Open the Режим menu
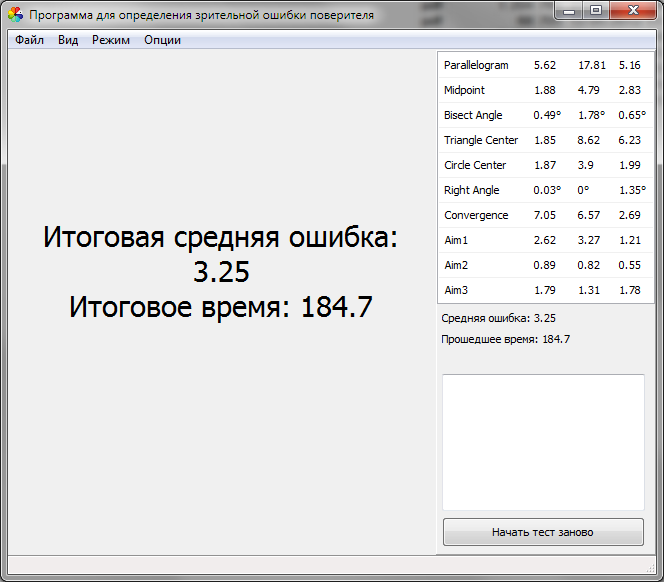This screenshot has height=582, width=664. [x=111, y=40]
